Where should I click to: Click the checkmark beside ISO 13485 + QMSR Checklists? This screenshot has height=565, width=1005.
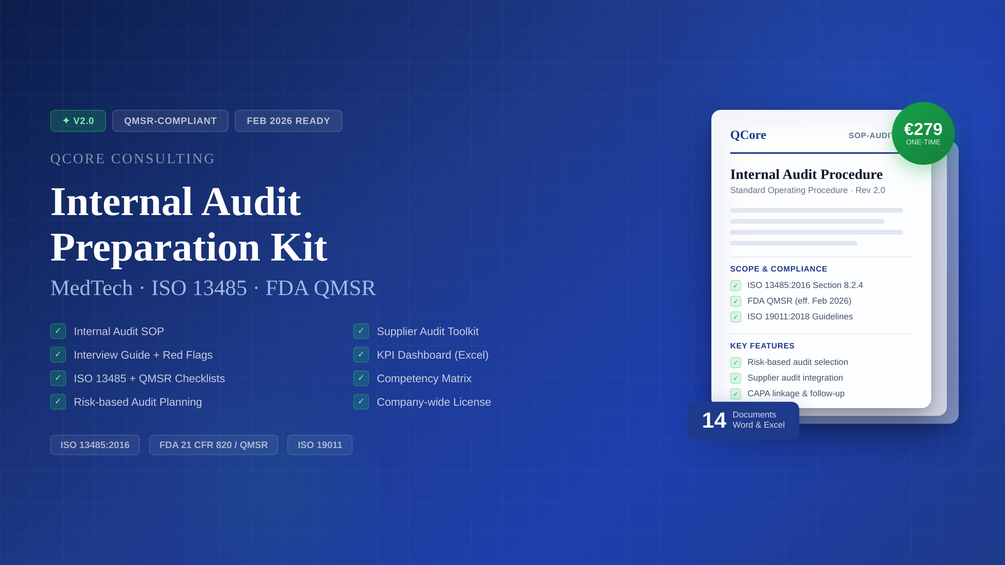[x=58, y=379]
